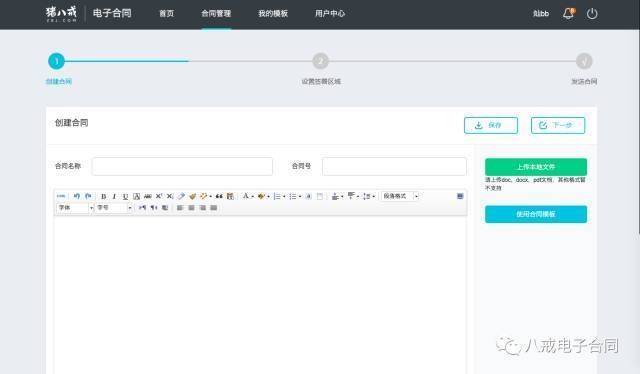The height and width of the screenshot is (374, 640).
Task: Expand the ordered list style arrow
Action: click(284, 197)
